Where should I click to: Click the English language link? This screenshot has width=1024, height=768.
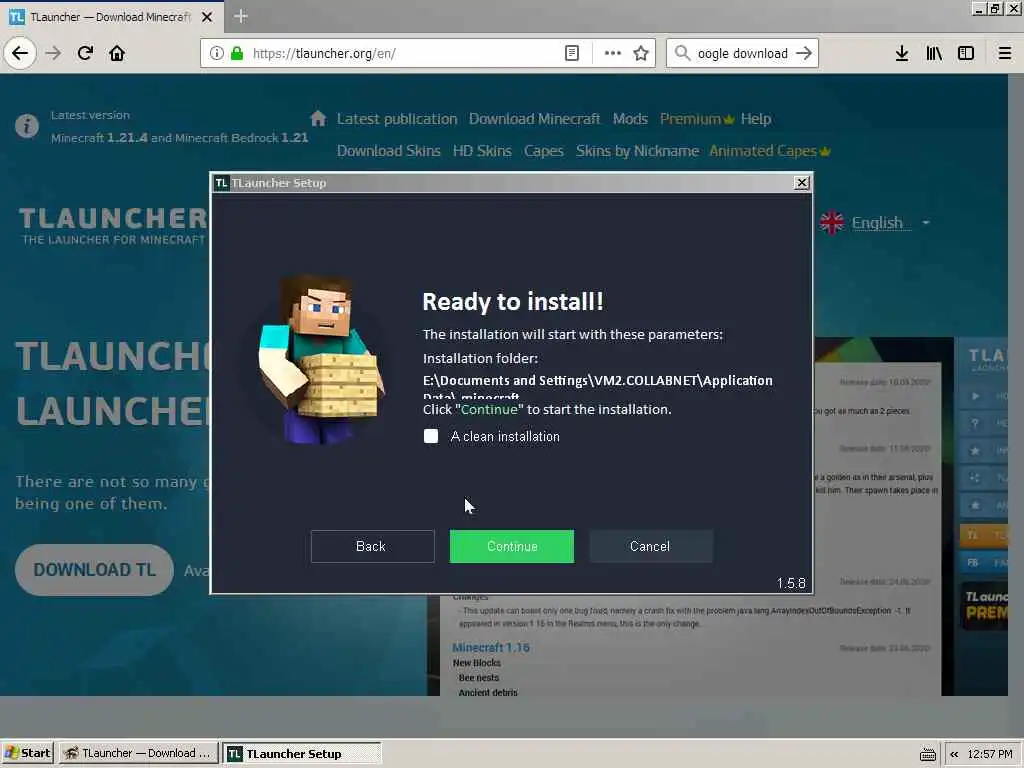(x=876, y=223)
